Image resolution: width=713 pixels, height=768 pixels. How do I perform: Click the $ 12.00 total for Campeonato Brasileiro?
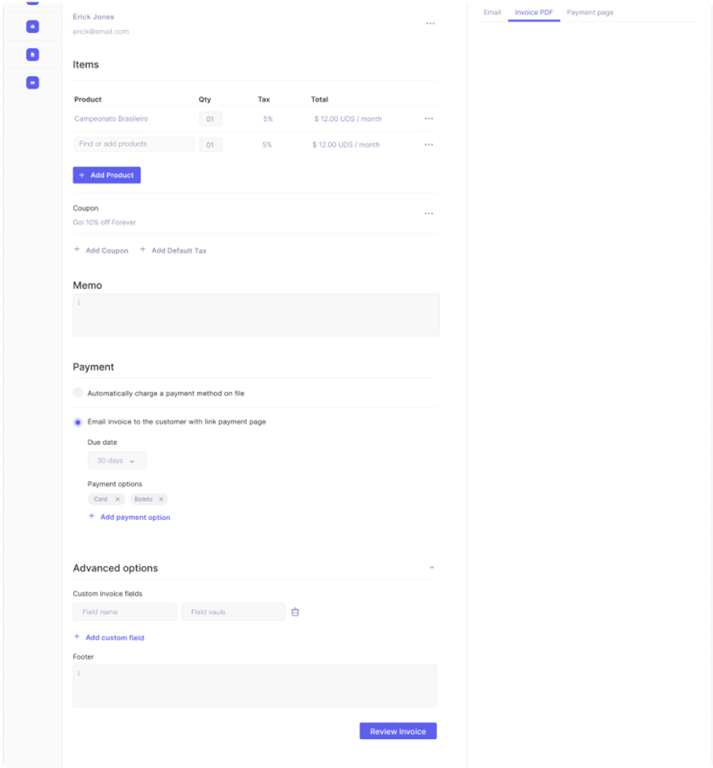[x=348, y=119]
